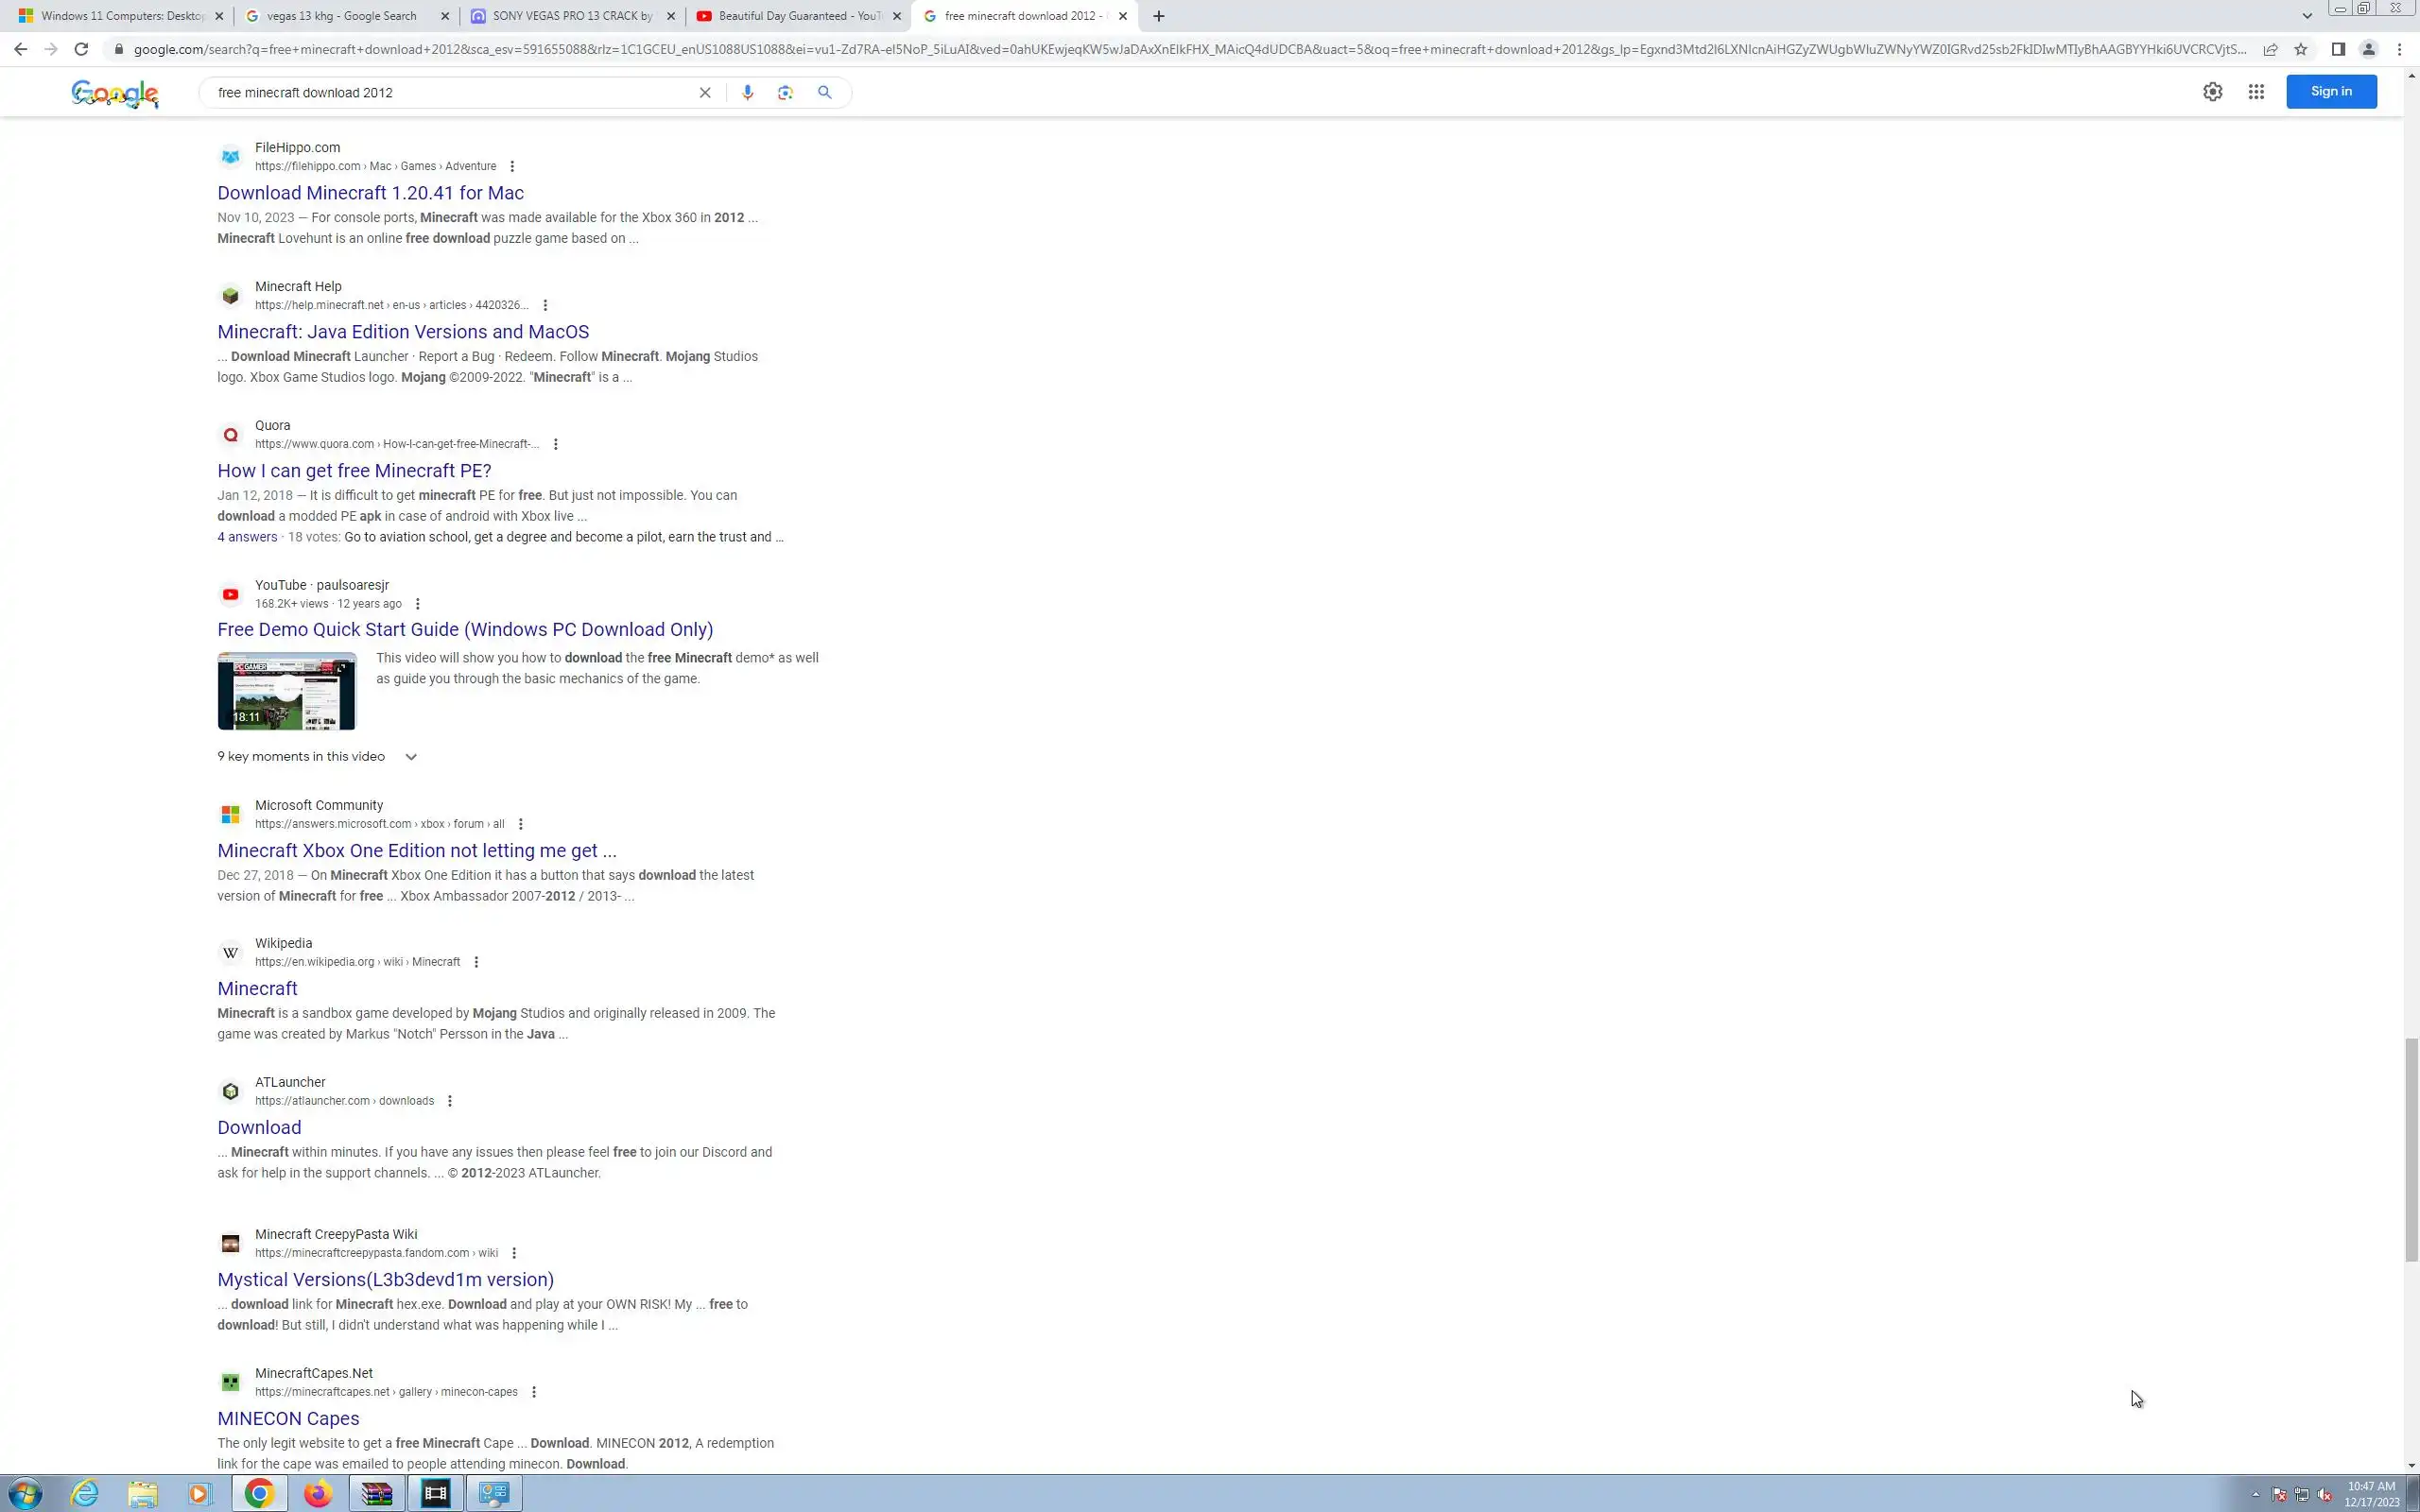Click the blue search magnifier icon
2420x1512 pixels.
click(824, 92)
